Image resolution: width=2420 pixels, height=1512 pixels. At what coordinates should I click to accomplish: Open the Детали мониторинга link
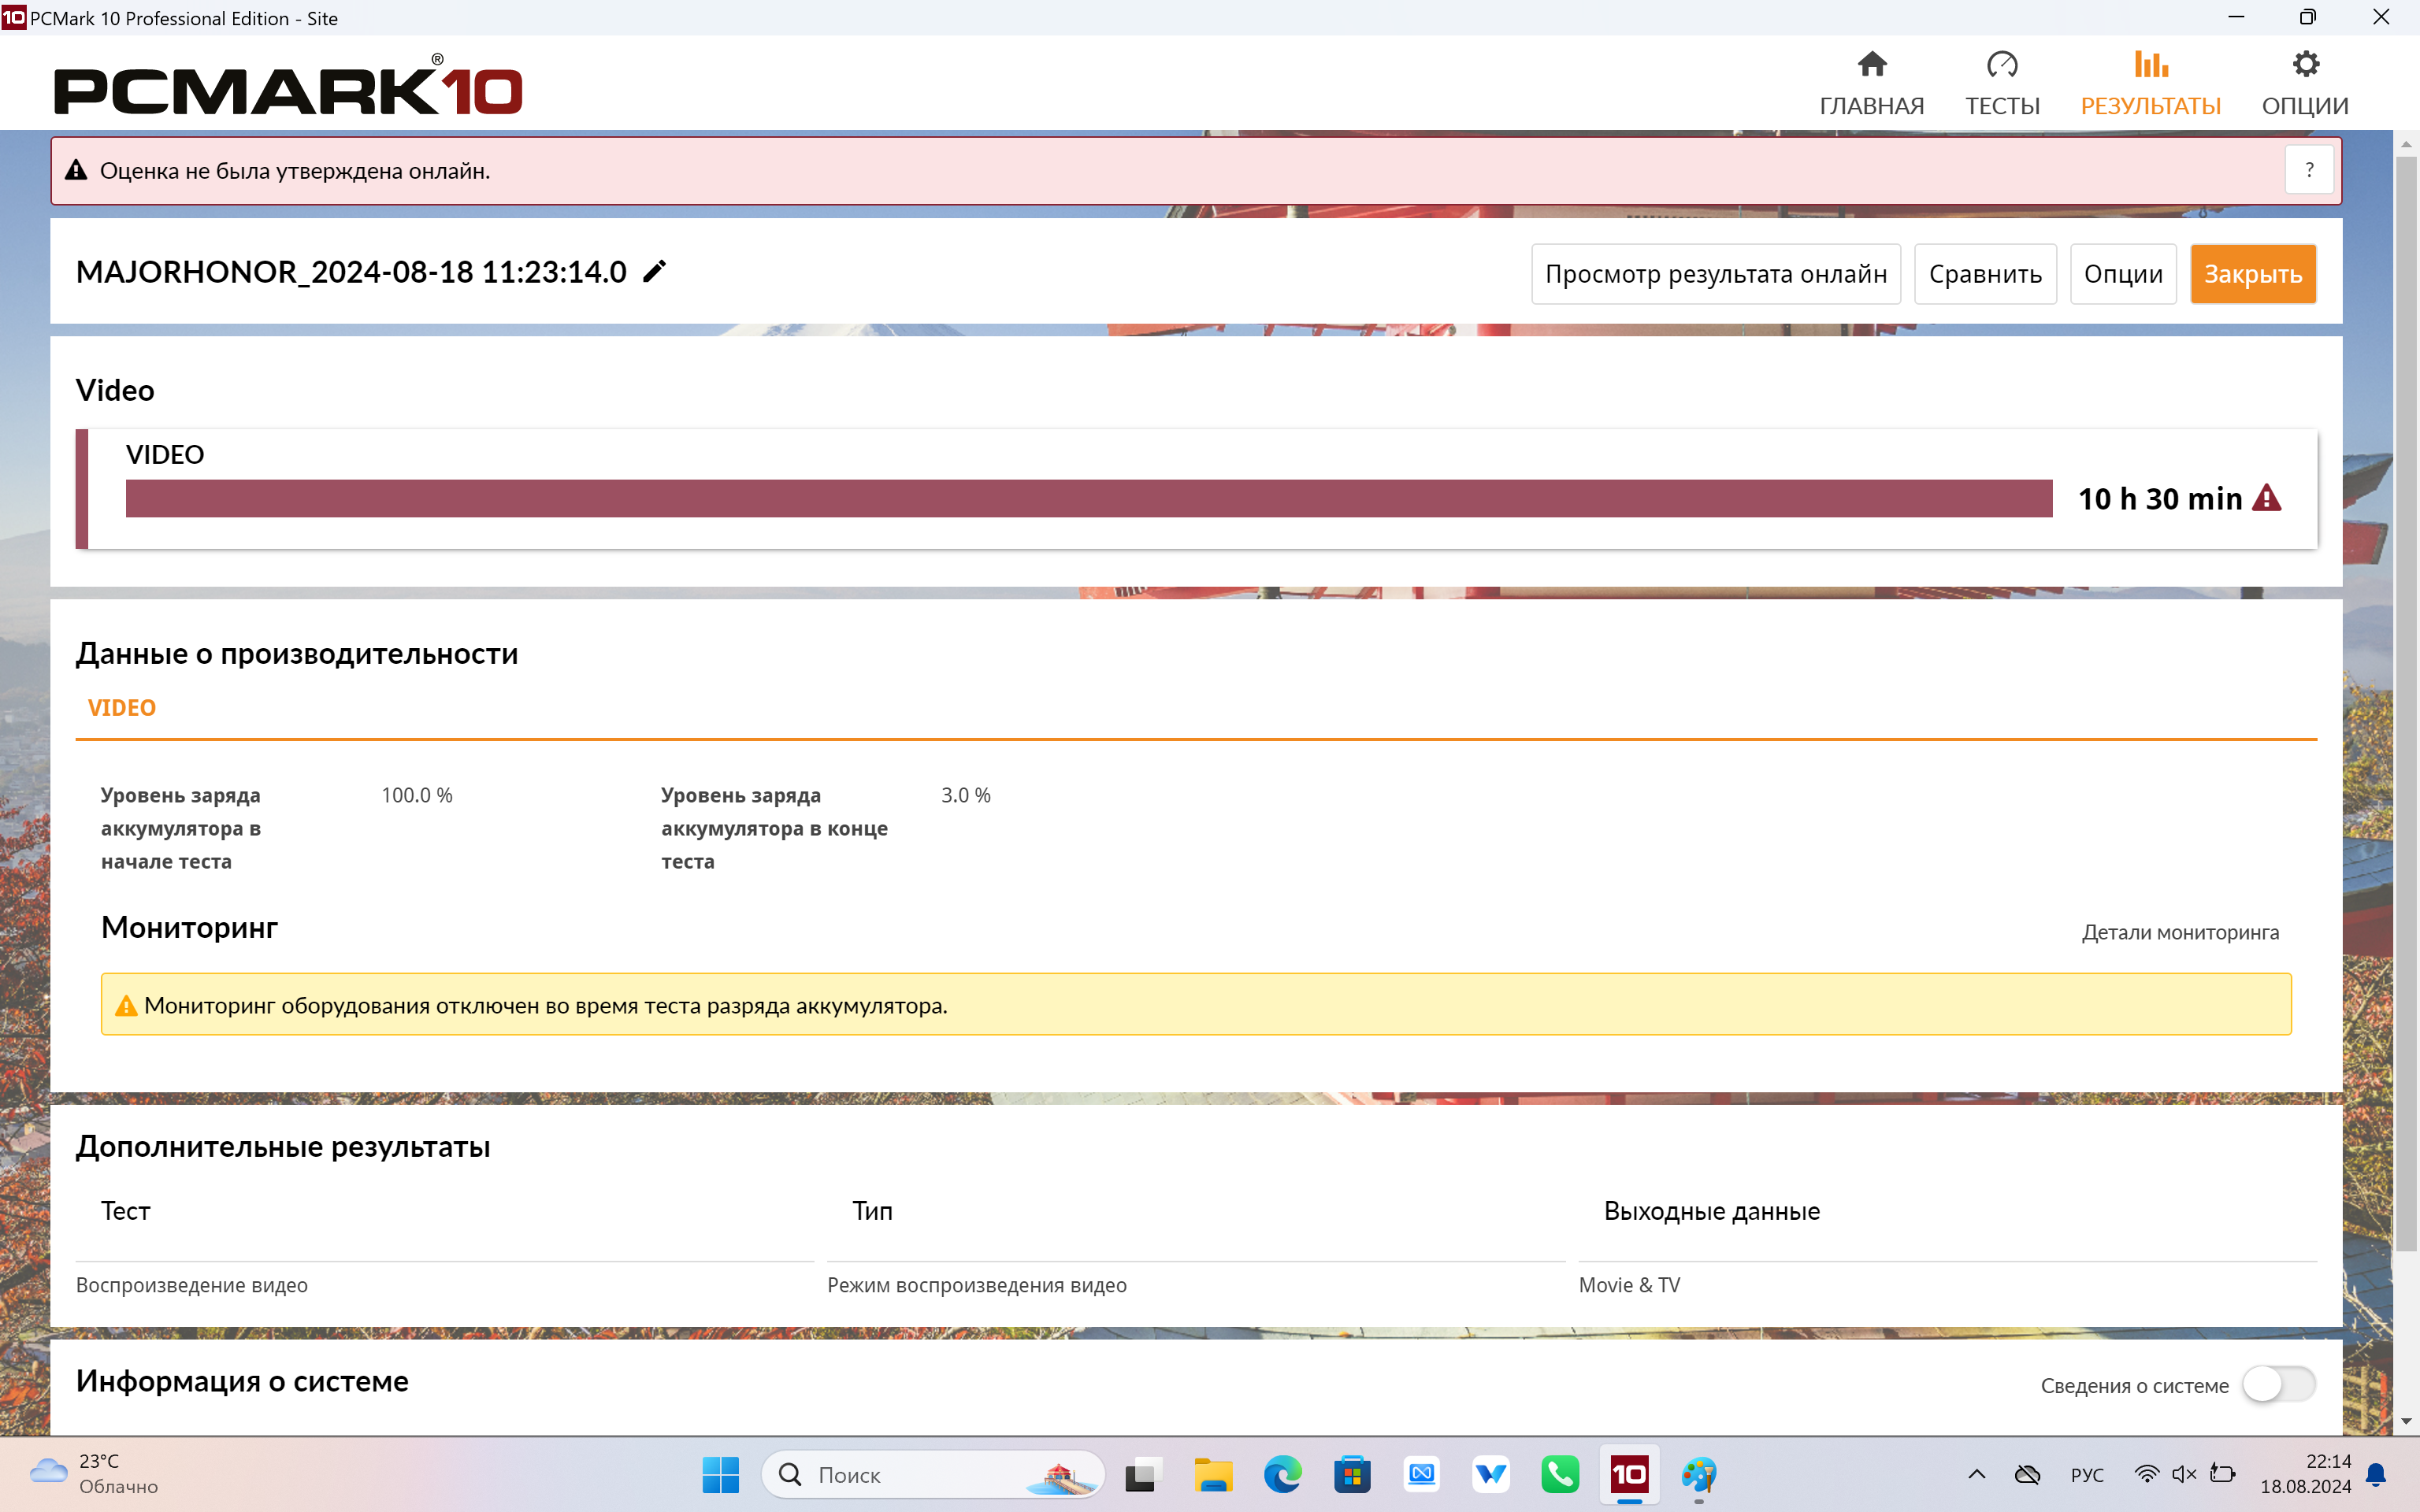(x=2180, y=932)
